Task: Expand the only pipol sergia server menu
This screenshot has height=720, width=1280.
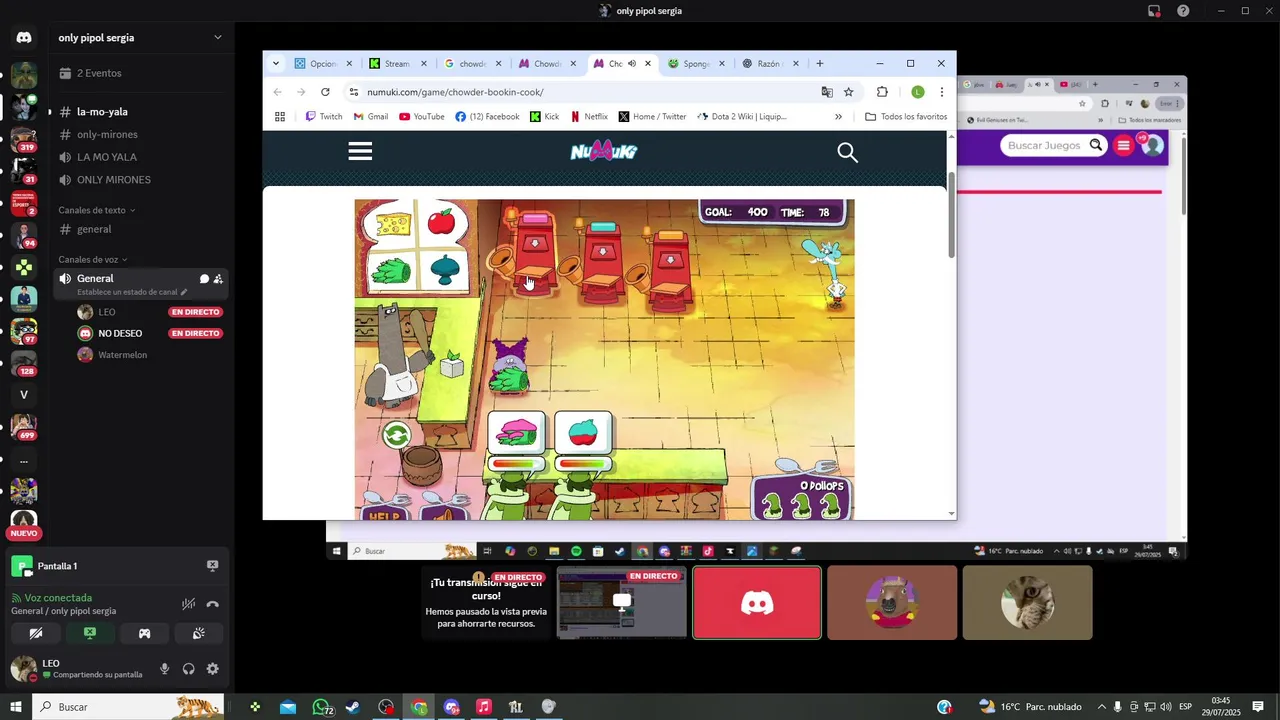Action: tap(217, 38)
